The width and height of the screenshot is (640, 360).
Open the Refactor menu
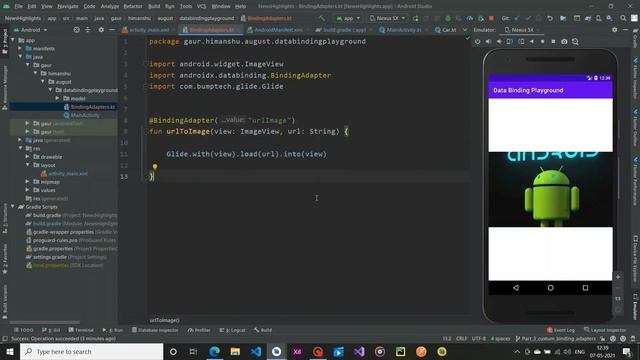[133, 6]
